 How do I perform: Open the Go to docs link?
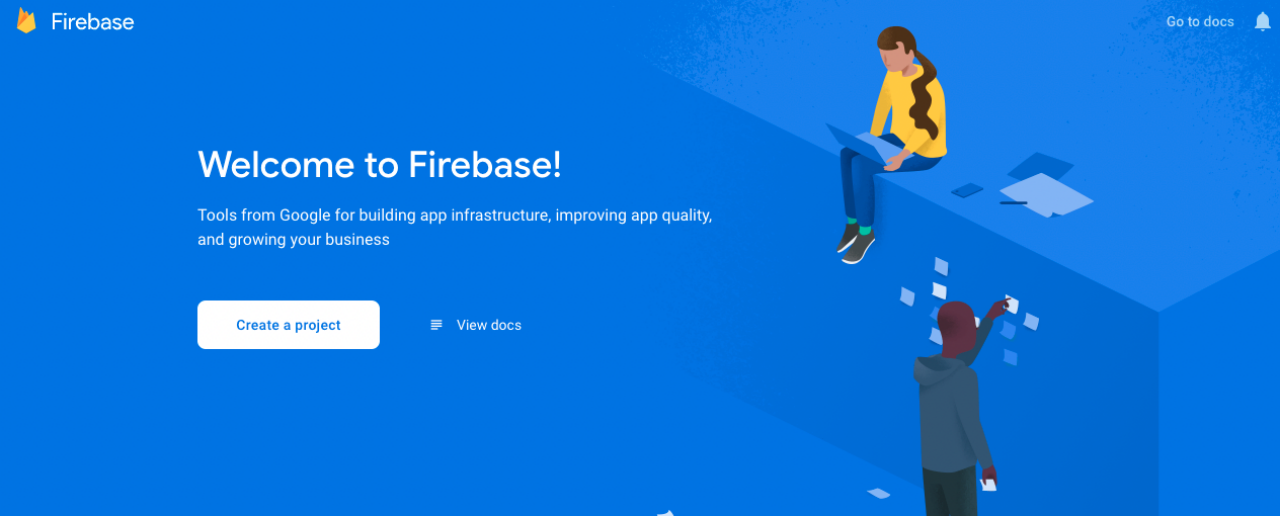[1200, 21]
